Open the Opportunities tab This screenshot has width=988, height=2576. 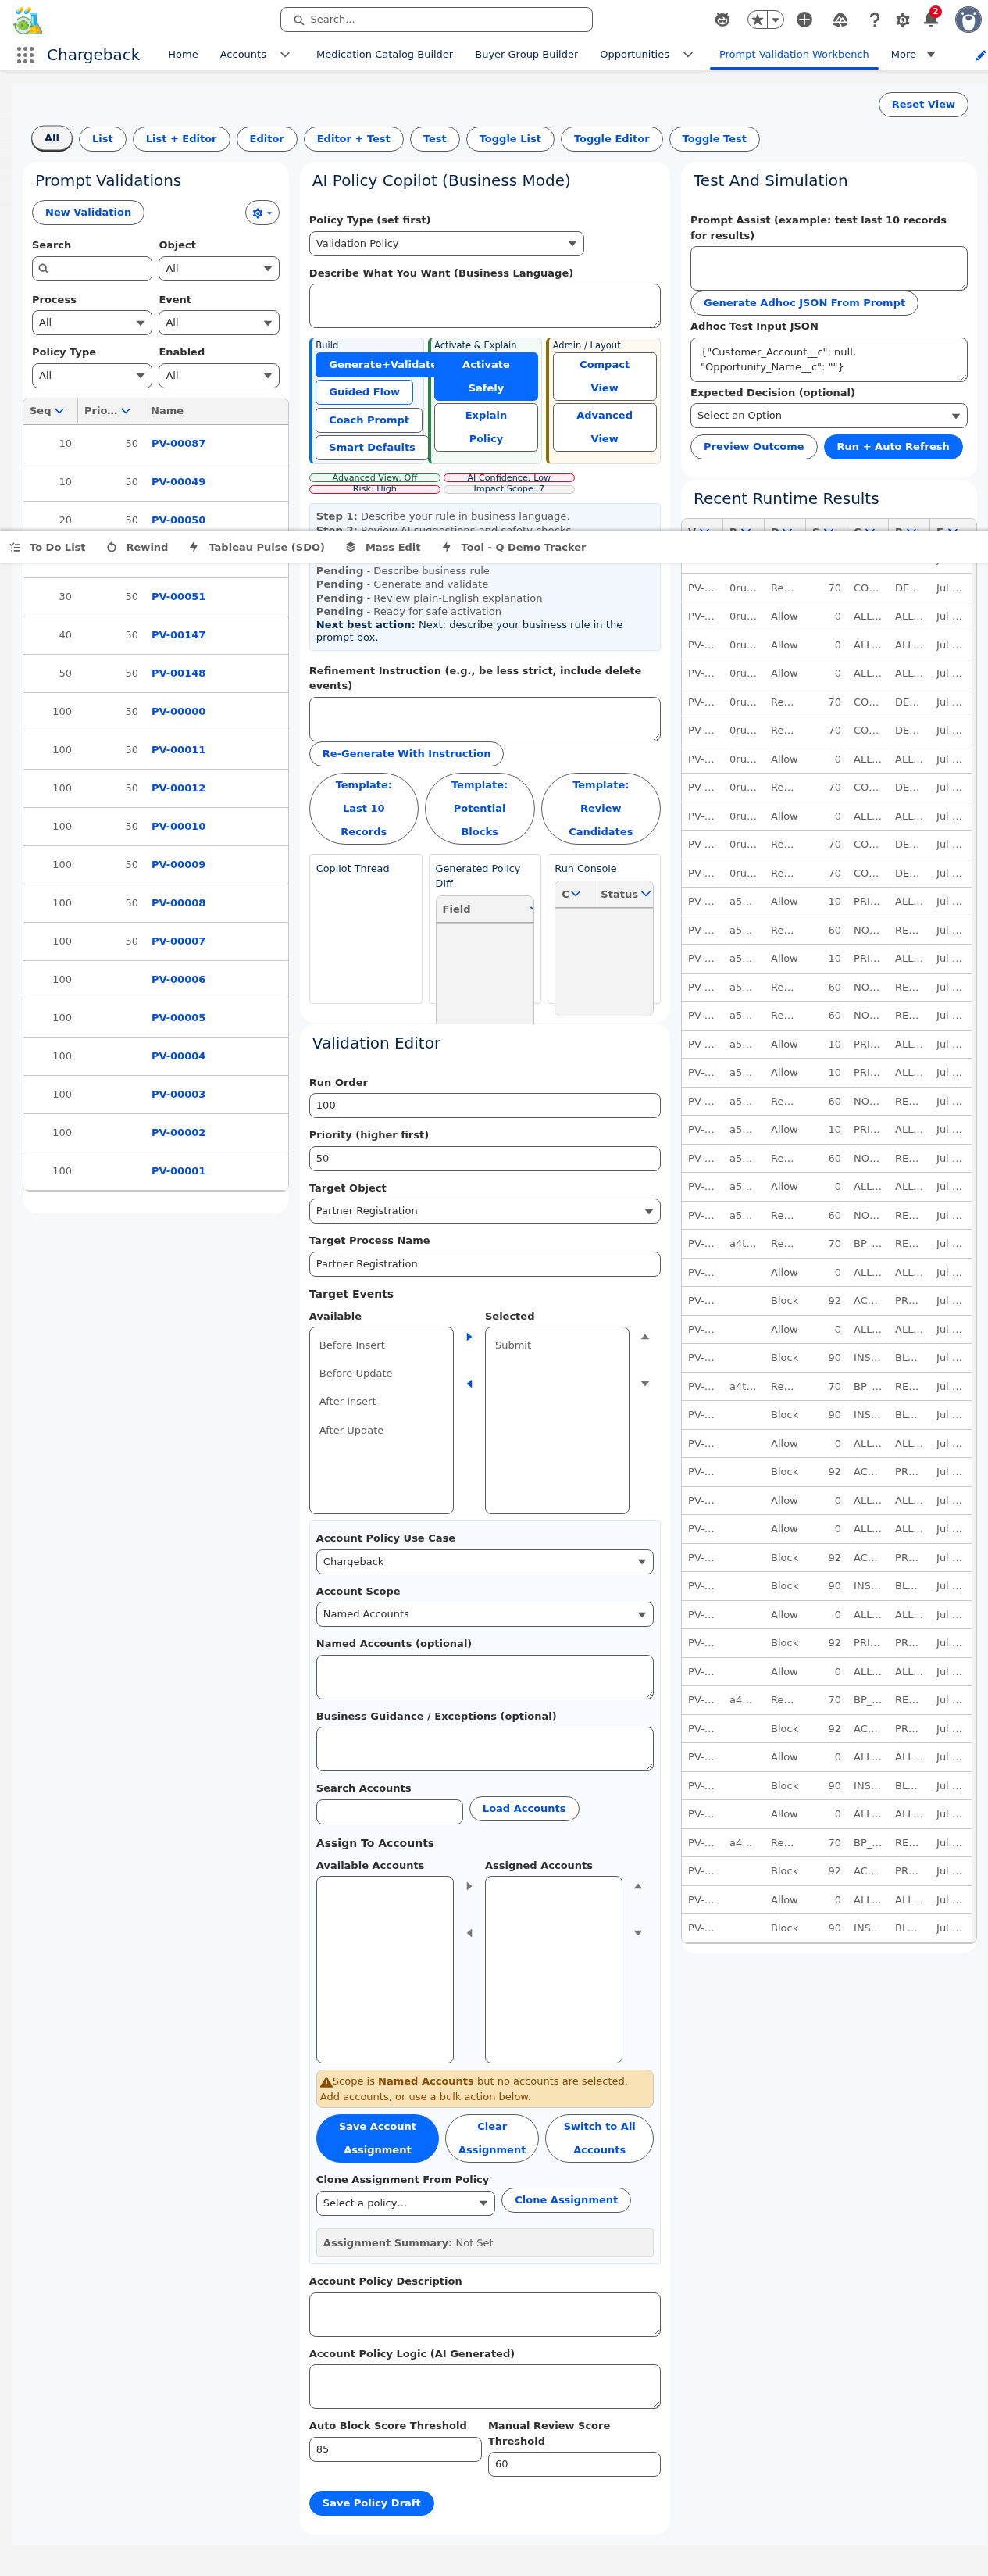click(634, 55)
